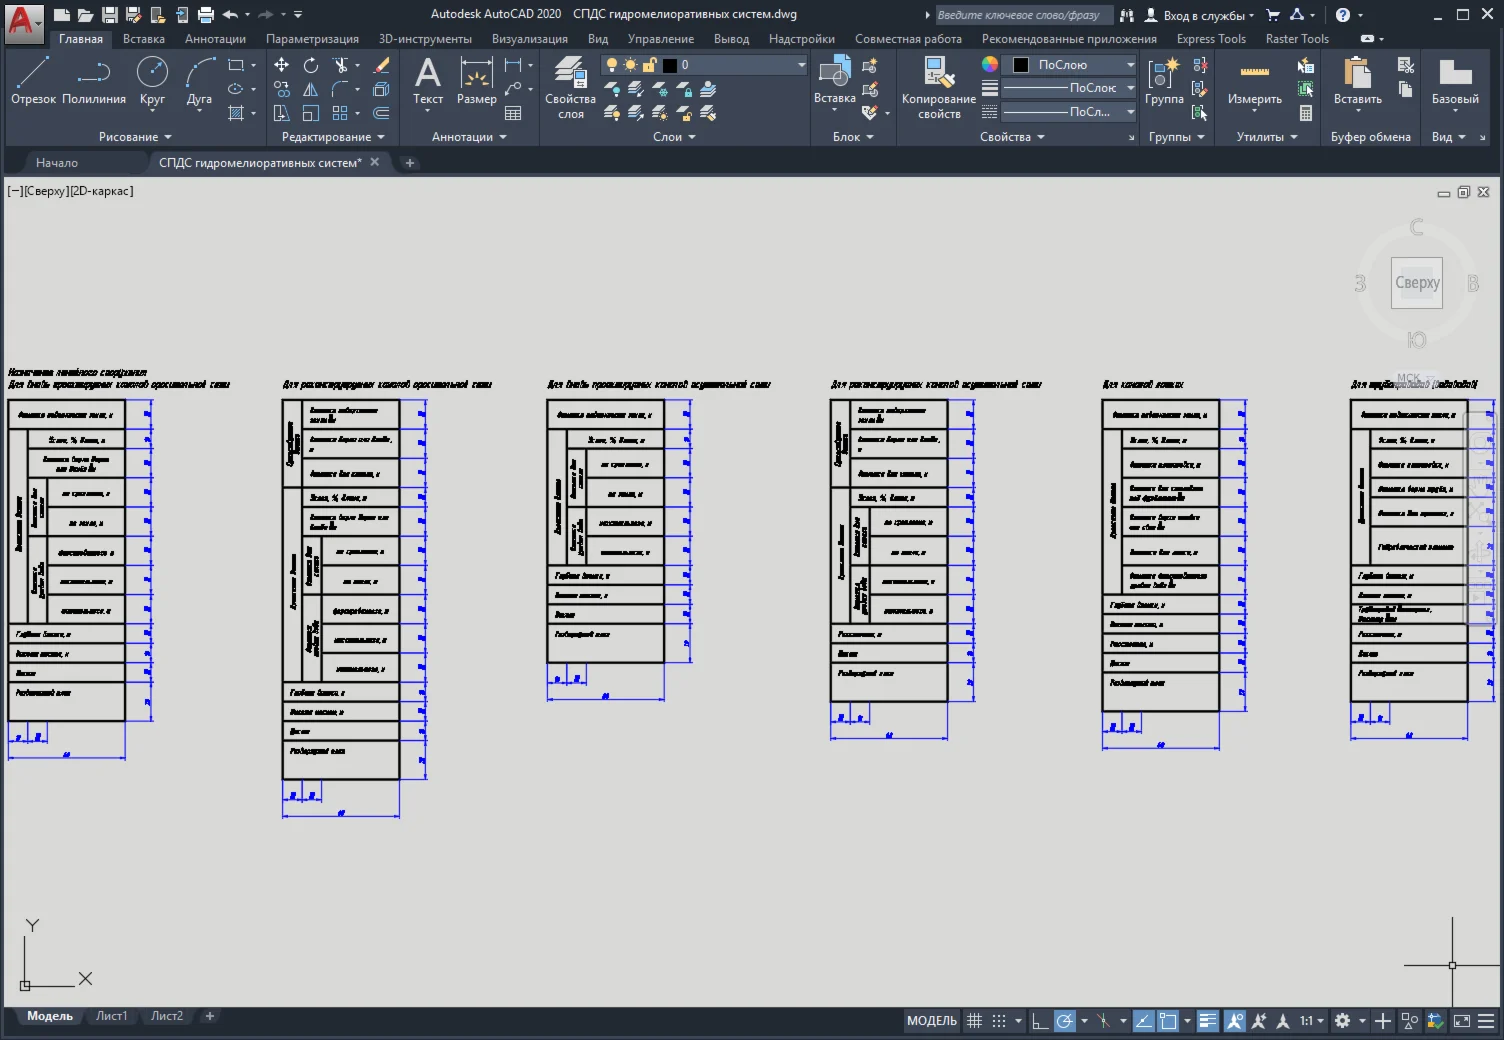Expand the Рисование panel
The height and width of the screenshot is (1040, 1504).
[x=135, y=137]
